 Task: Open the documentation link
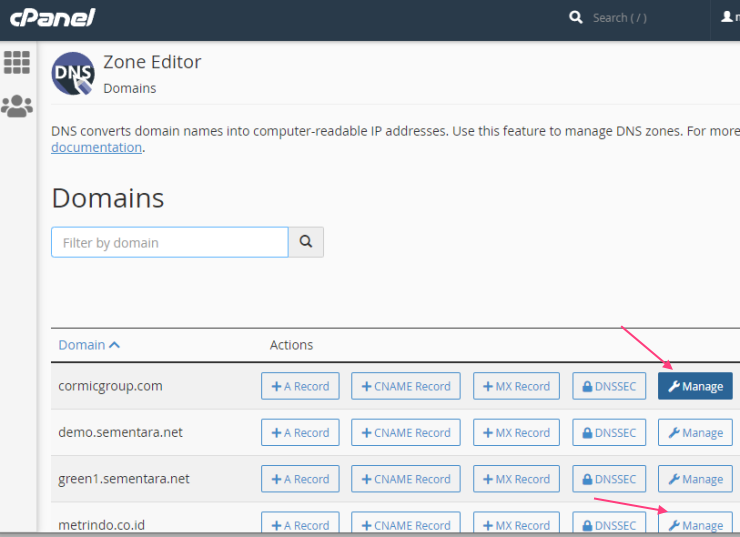[96, 148]
